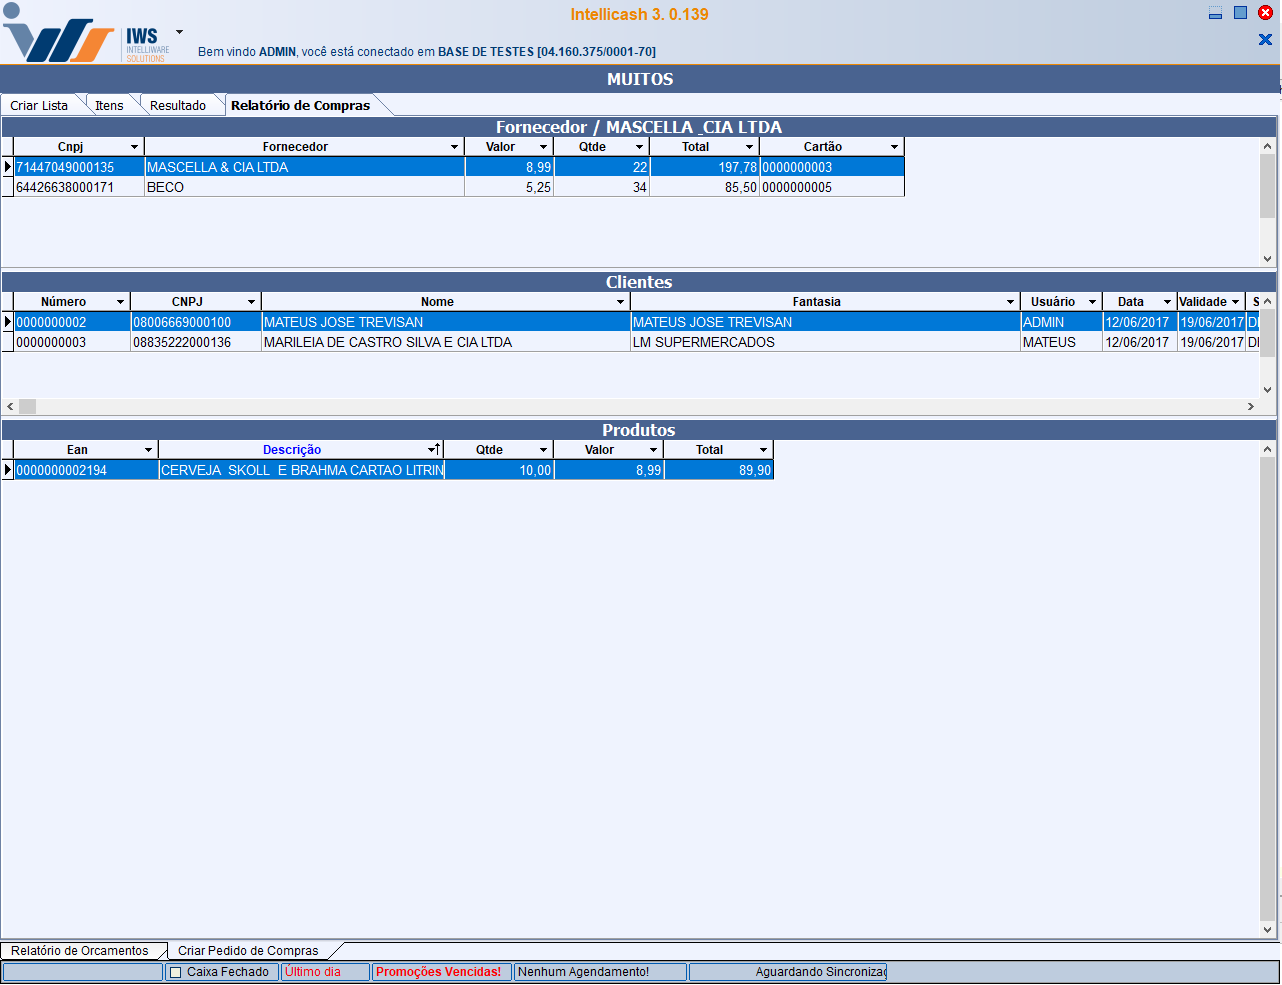
Task: Expand the Cartão column dropdown arrow
Action: pos(894,147)
